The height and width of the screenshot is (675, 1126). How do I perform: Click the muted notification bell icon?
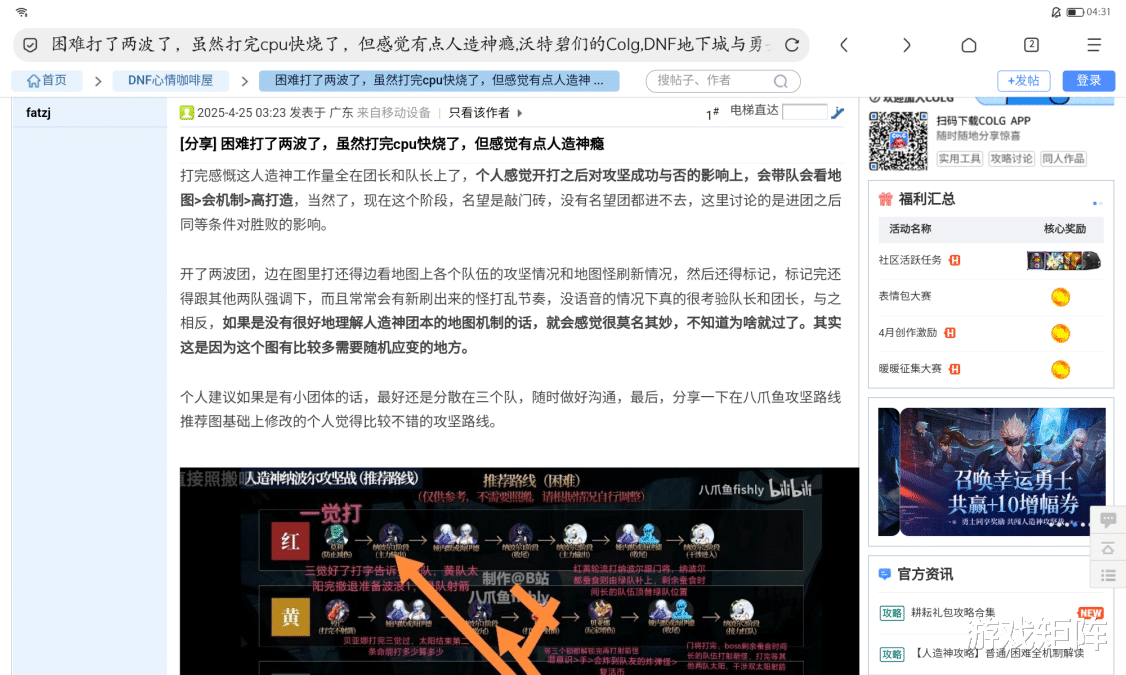click(x=1056, y=11)
